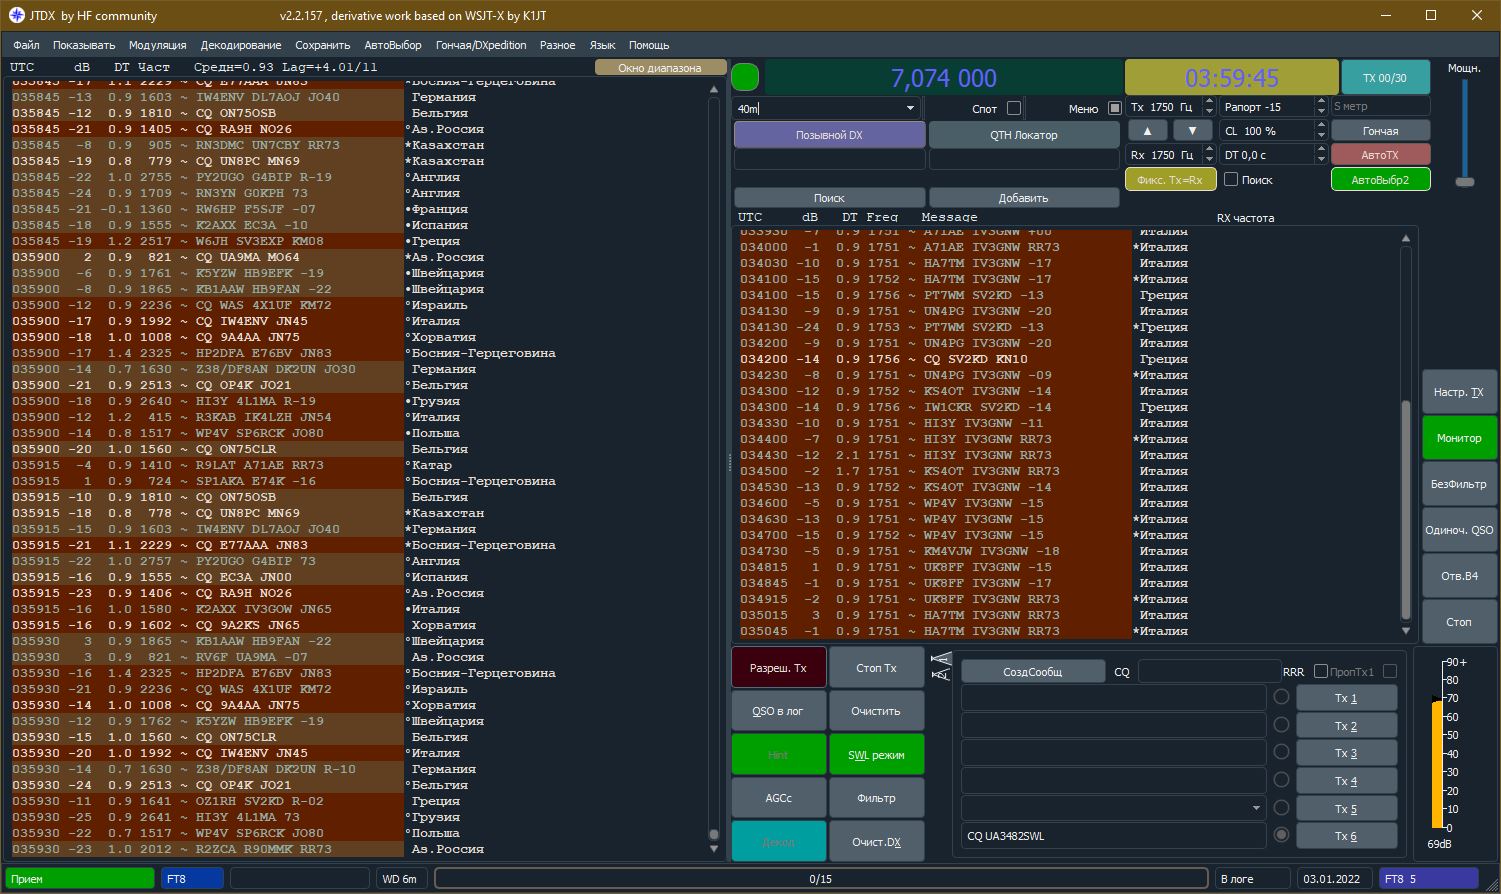Open the Сохранить menu
The image size is (1501, 894).
click(x=323, y=45)
